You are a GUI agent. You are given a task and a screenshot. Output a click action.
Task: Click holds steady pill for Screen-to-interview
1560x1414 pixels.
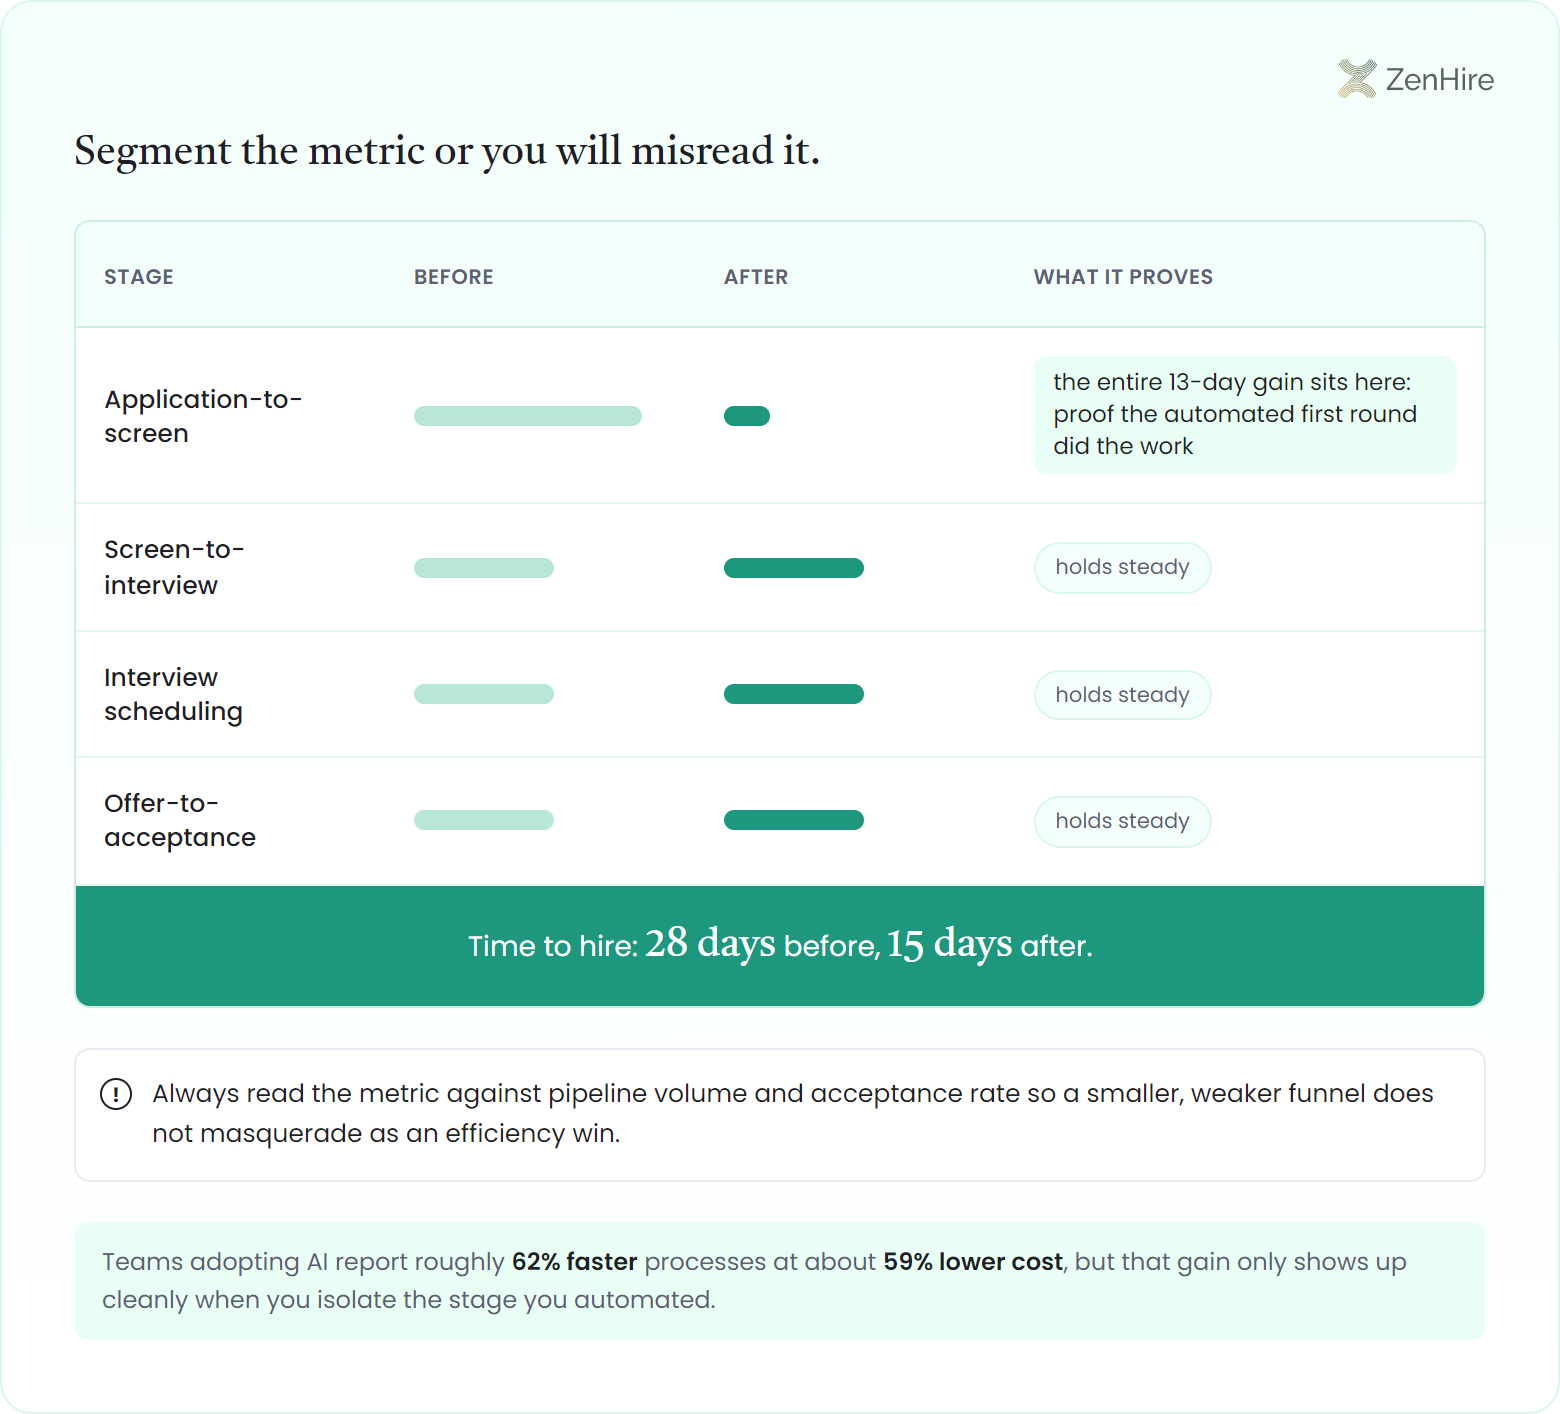click(1123, 568)
